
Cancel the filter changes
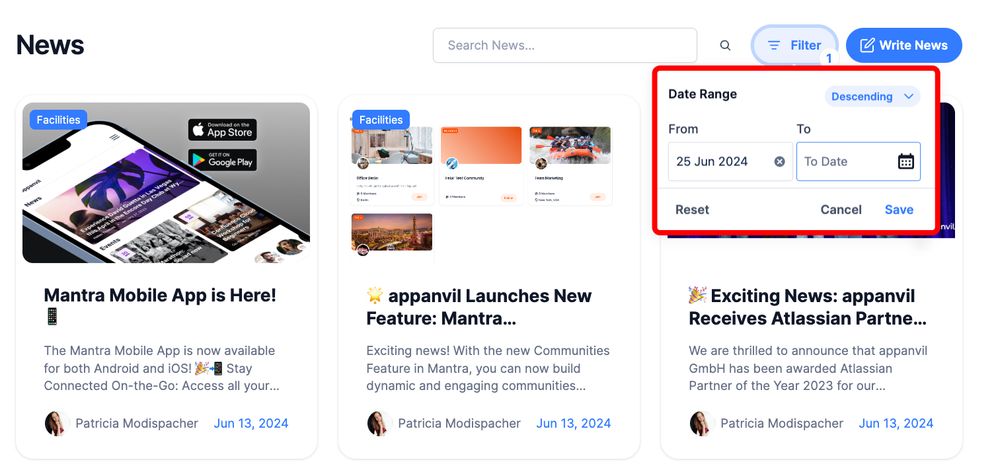[841, 209]
